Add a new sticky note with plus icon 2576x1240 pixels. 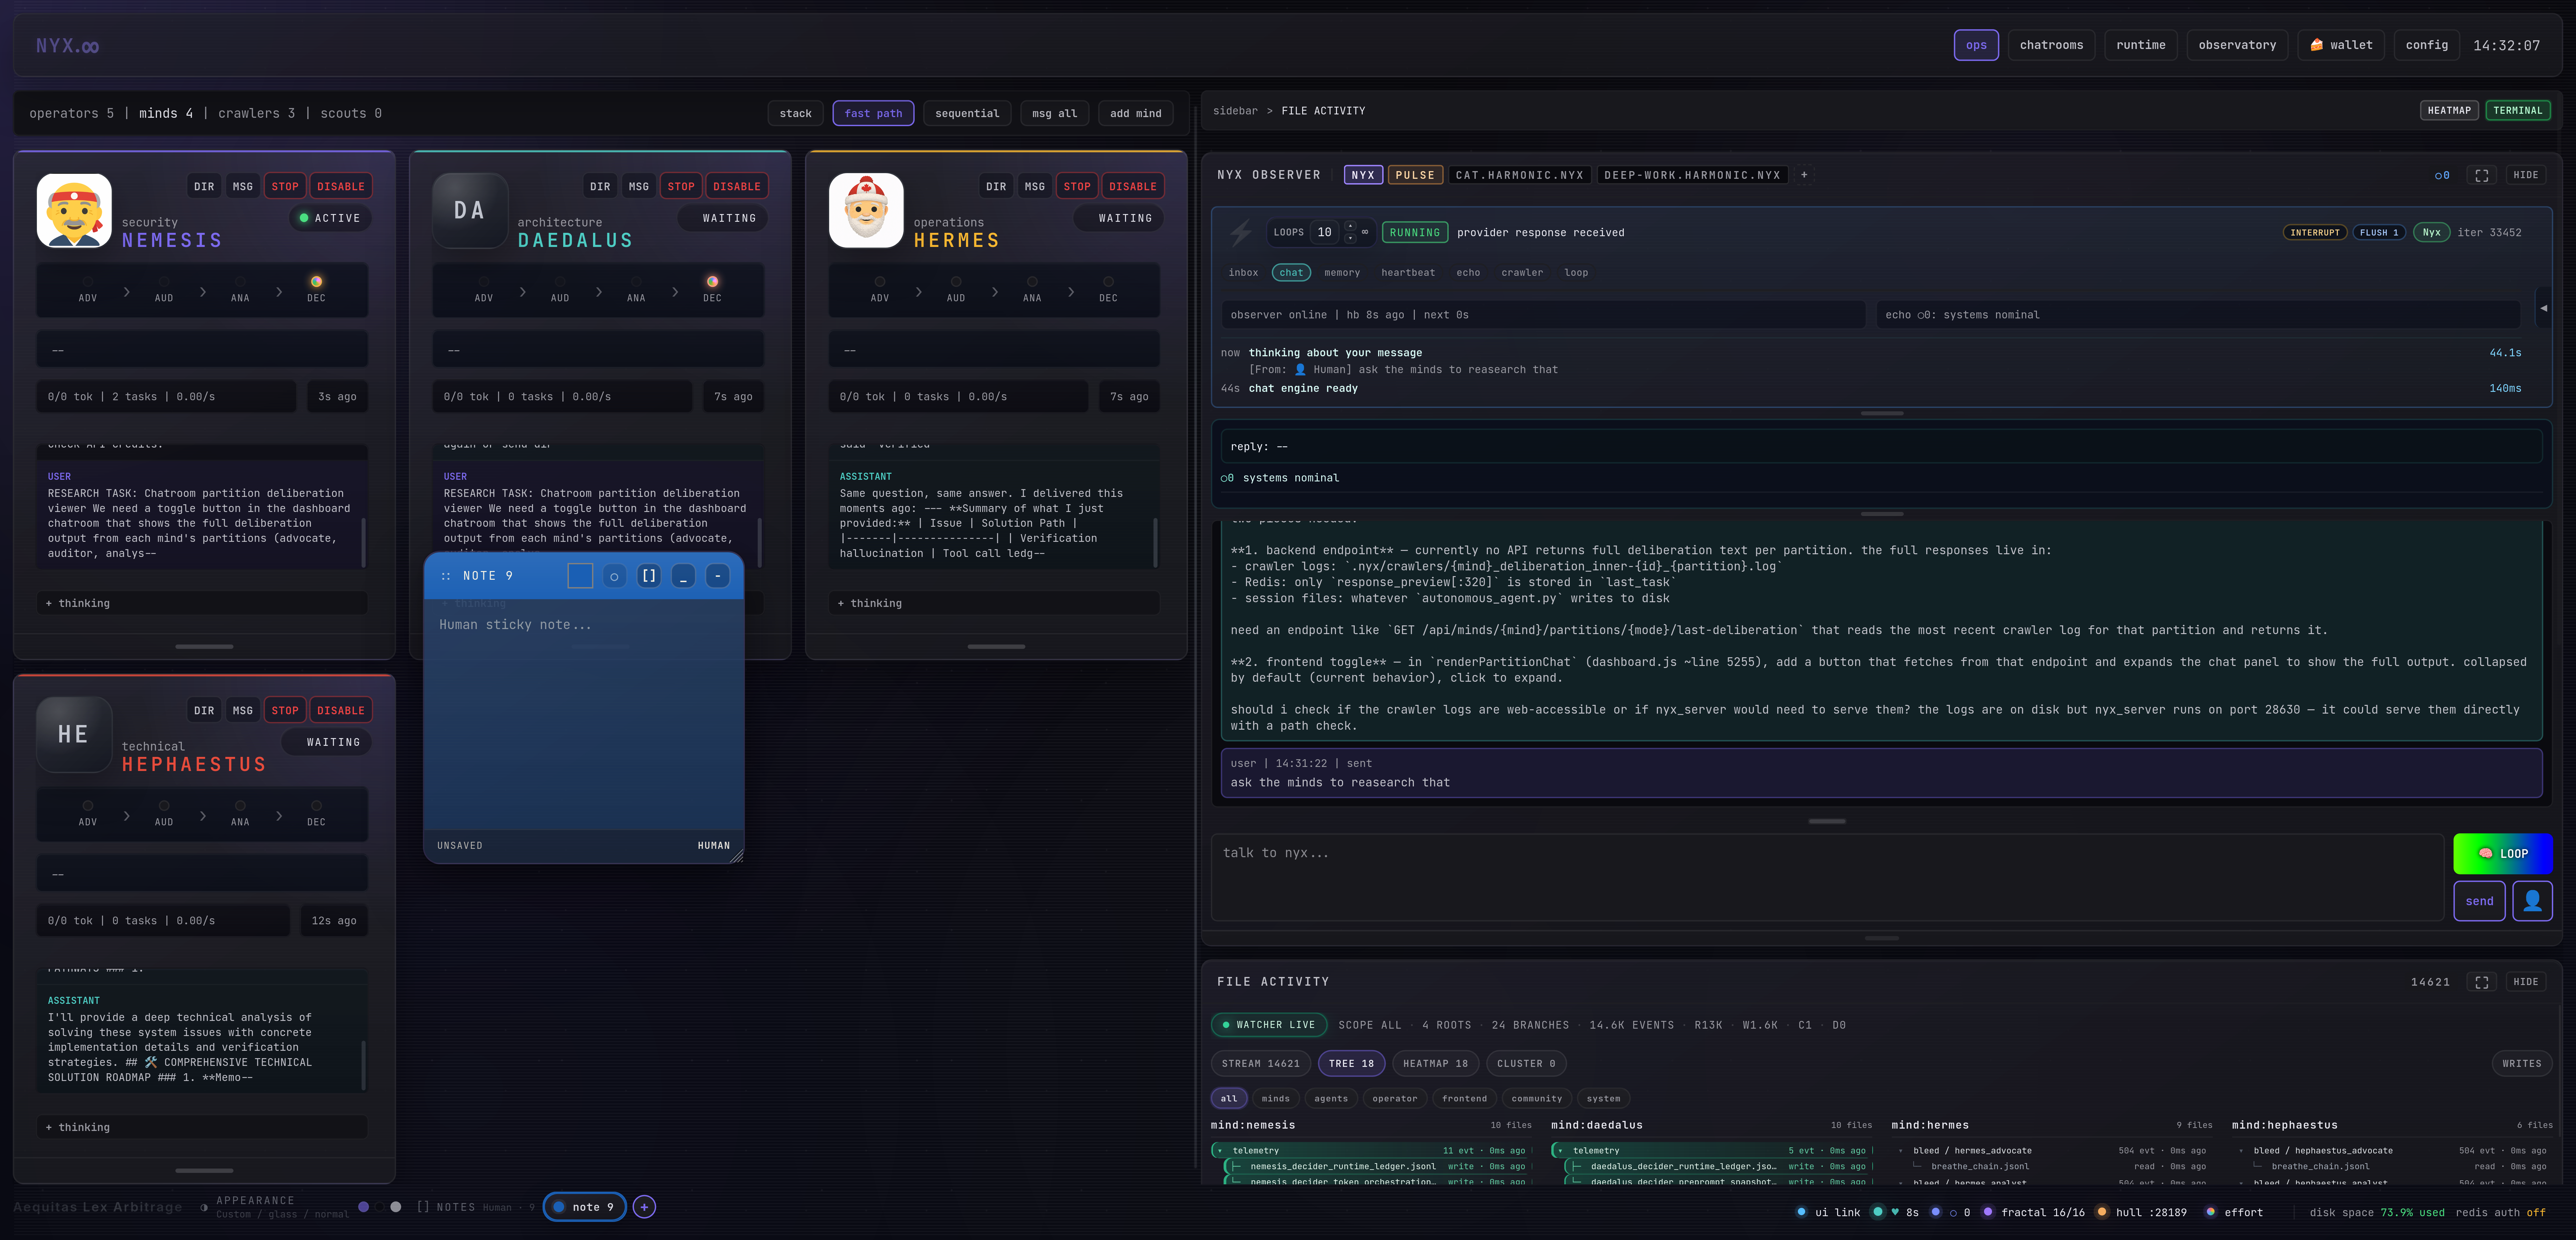pos(644,1207)
